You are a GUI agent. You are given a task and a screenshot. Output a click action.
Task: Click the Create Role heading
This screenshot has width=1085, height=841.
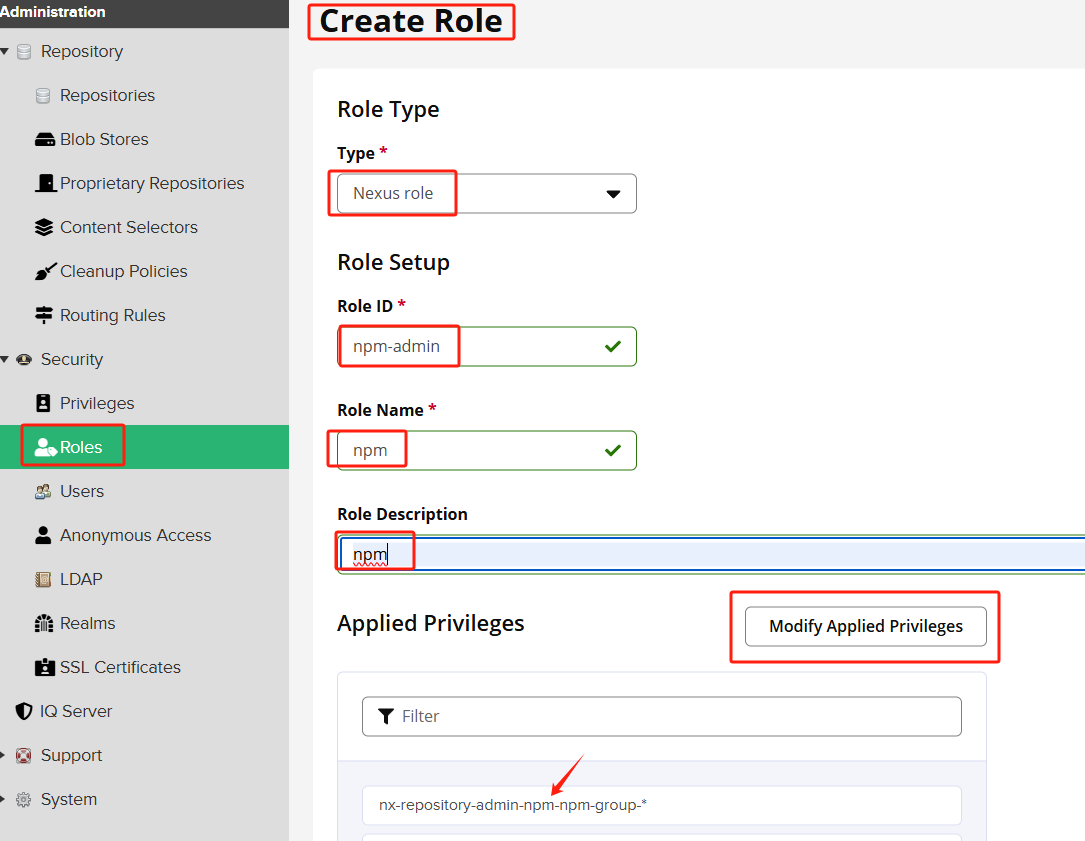click(411, 21)
